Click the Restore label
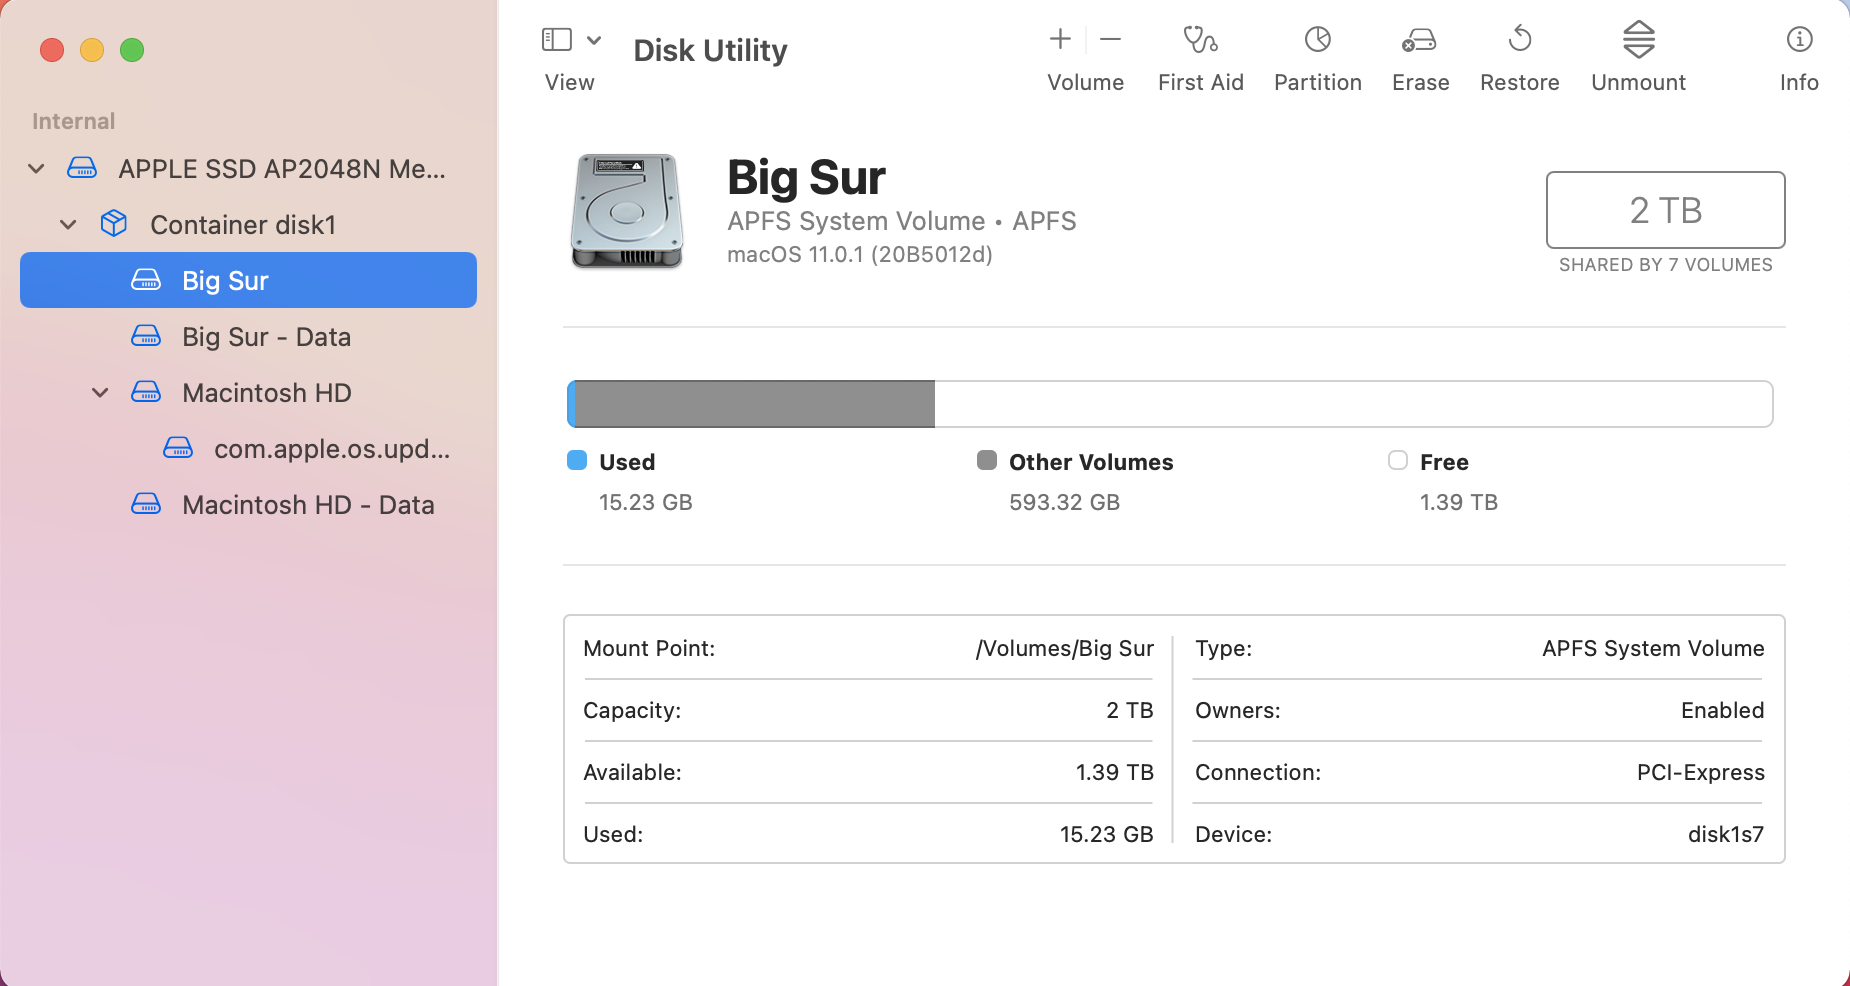 [1520, 83]
